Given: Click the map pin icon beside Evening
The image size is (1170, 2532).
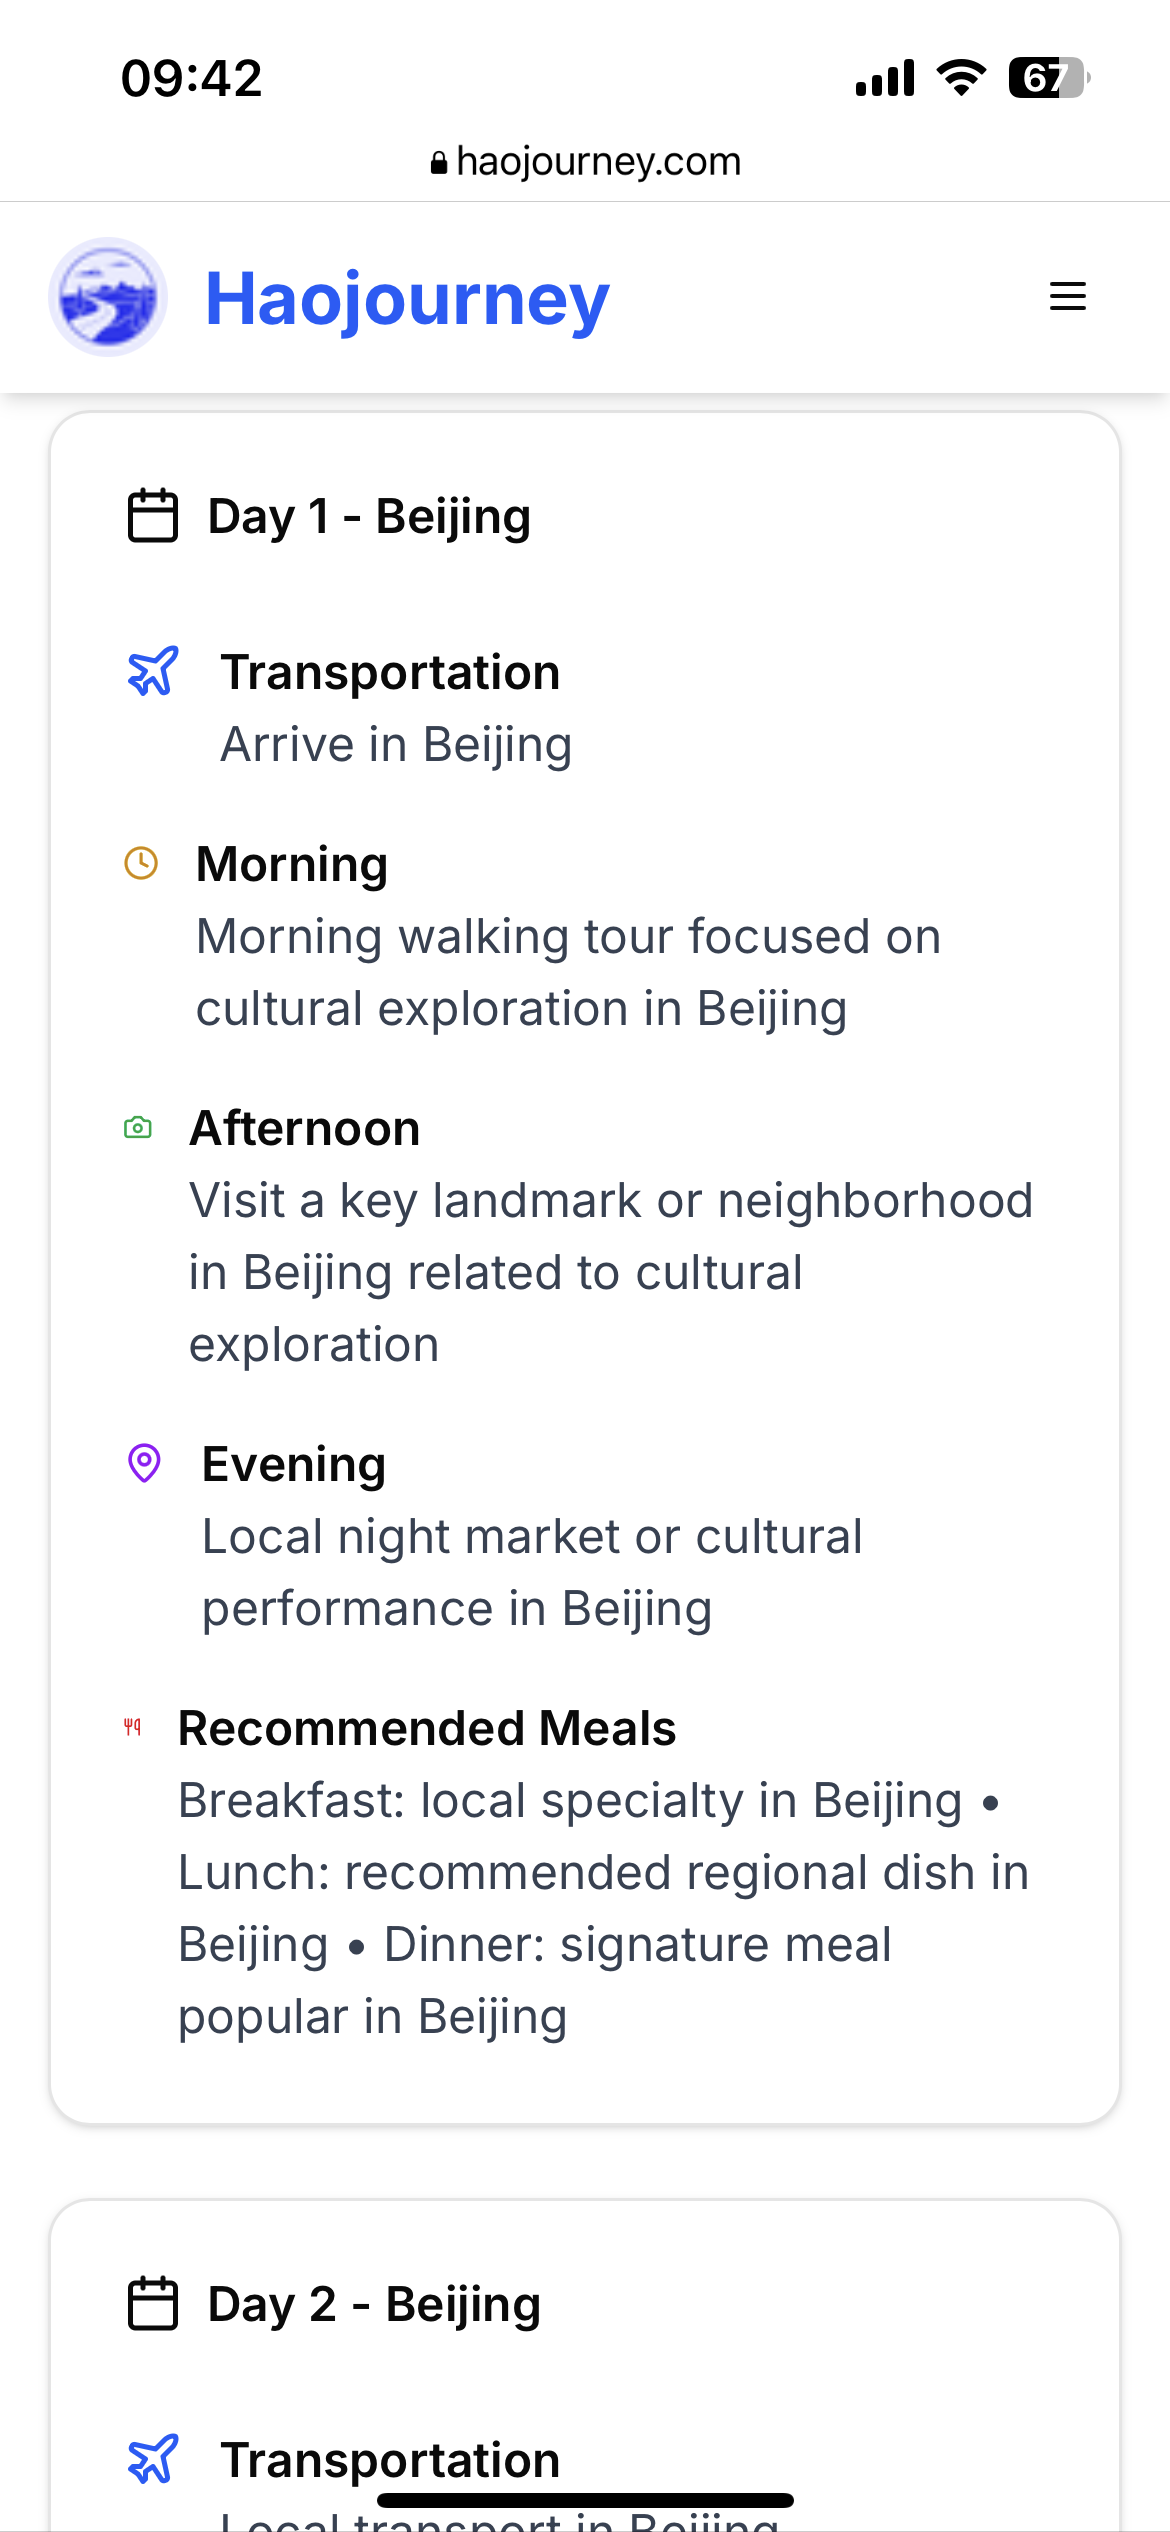Looking at the screenshot, I should (x=144, y=1463).
